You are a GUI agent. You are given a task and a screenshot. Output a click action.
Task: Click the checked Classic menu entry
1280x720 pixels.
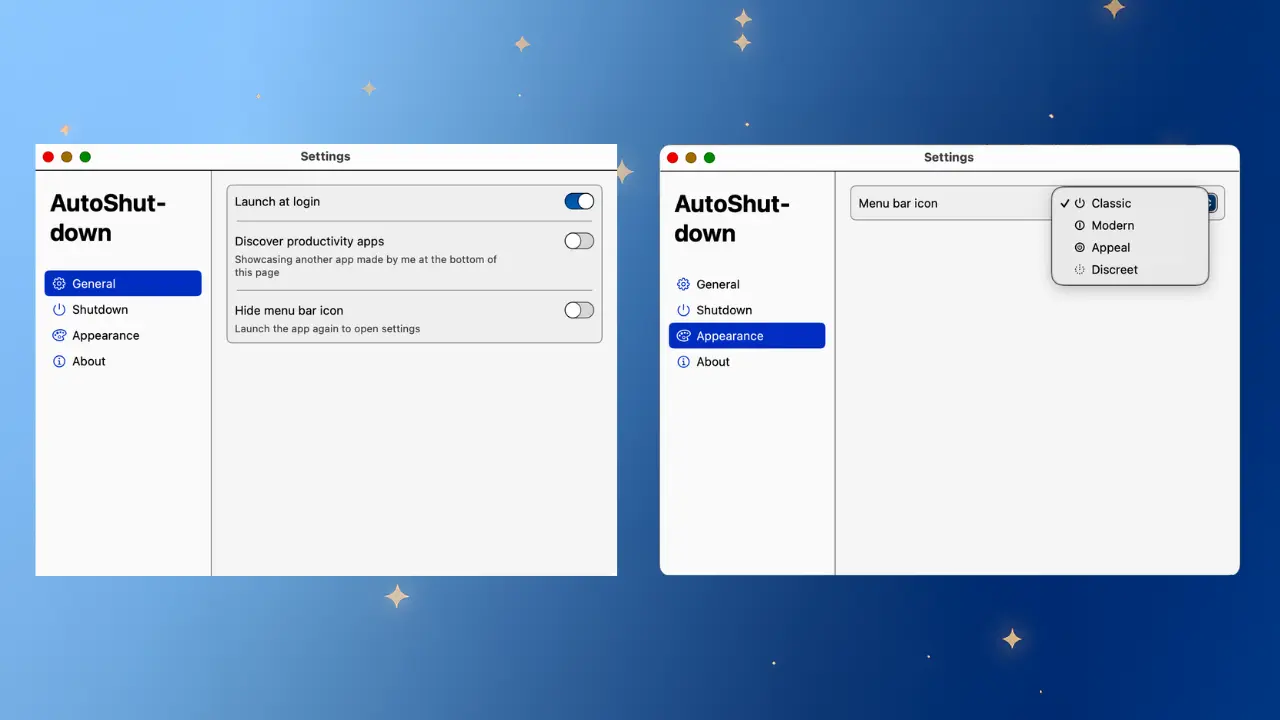click(1111, 203)
